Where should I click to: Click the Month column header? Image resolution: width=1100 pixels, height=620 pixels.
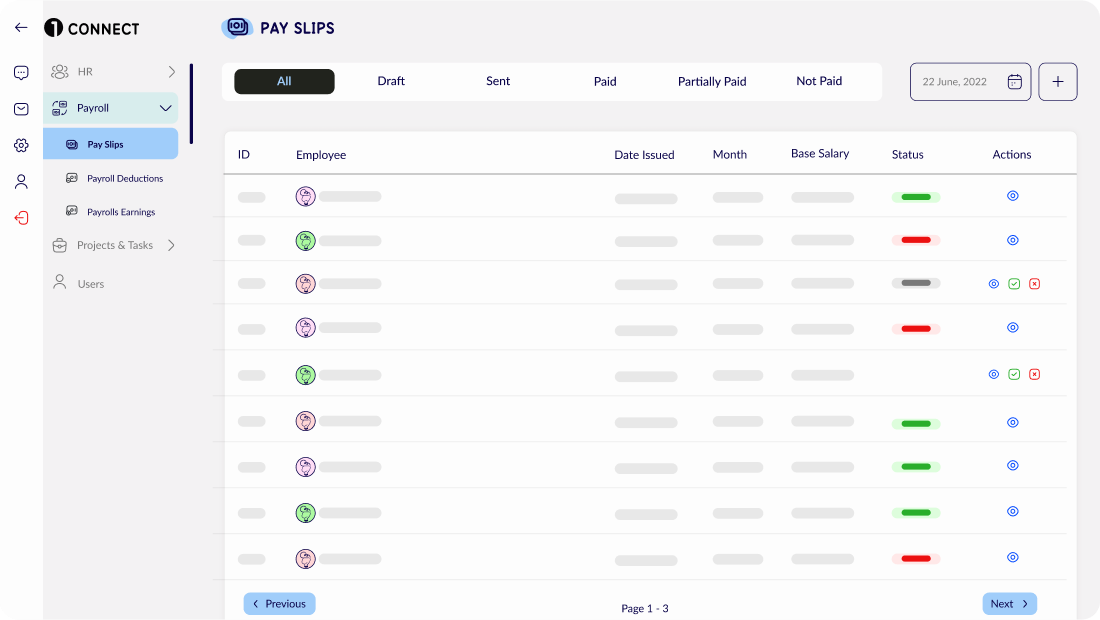pos(730,154)
